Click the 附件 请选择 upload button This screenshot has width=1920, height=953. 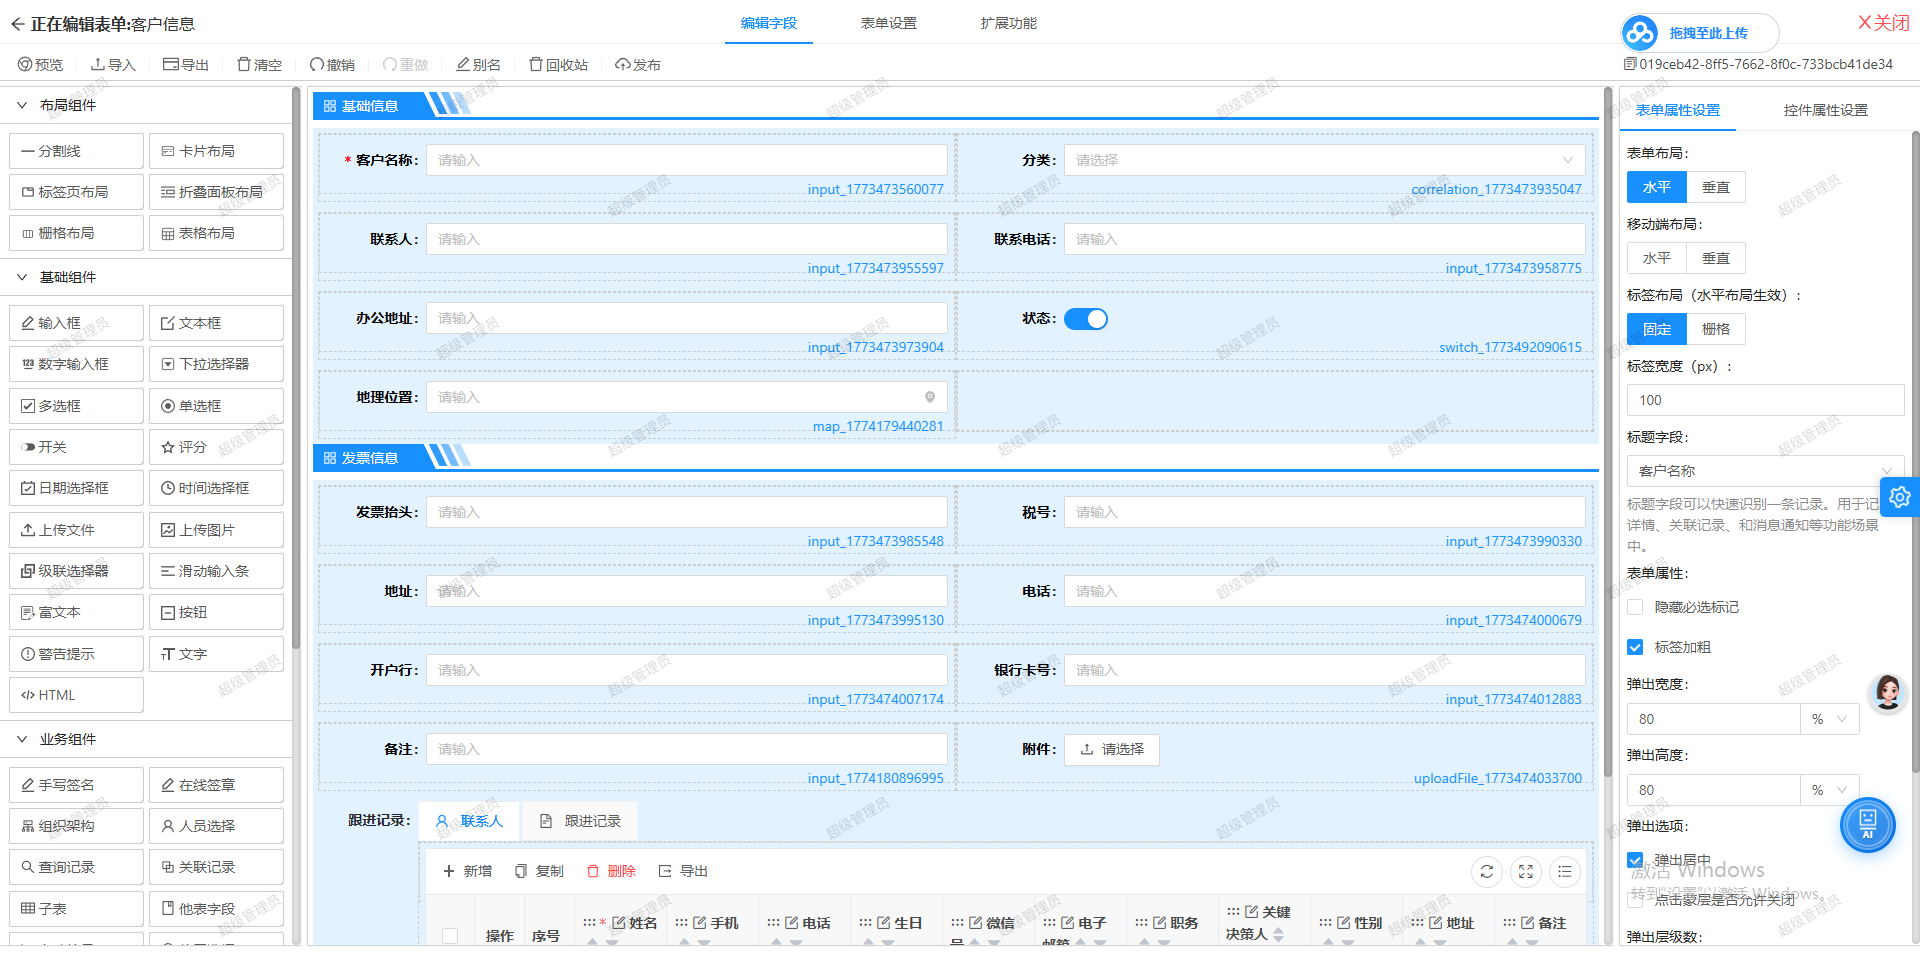point(1112,749)
